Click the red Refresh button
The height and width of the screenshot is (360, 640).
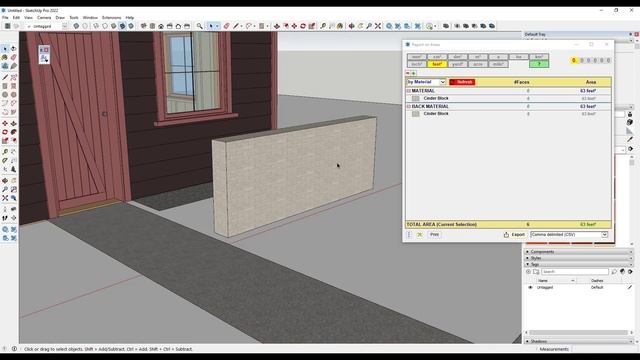tap(462, 82)
